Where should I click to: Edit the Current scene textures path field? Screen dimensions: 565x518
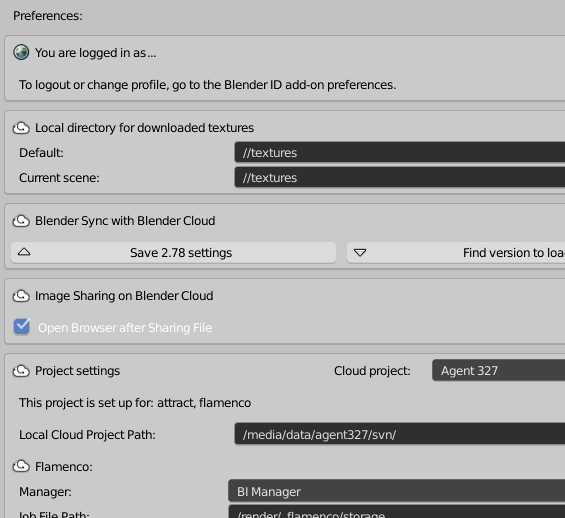[400, 177]
